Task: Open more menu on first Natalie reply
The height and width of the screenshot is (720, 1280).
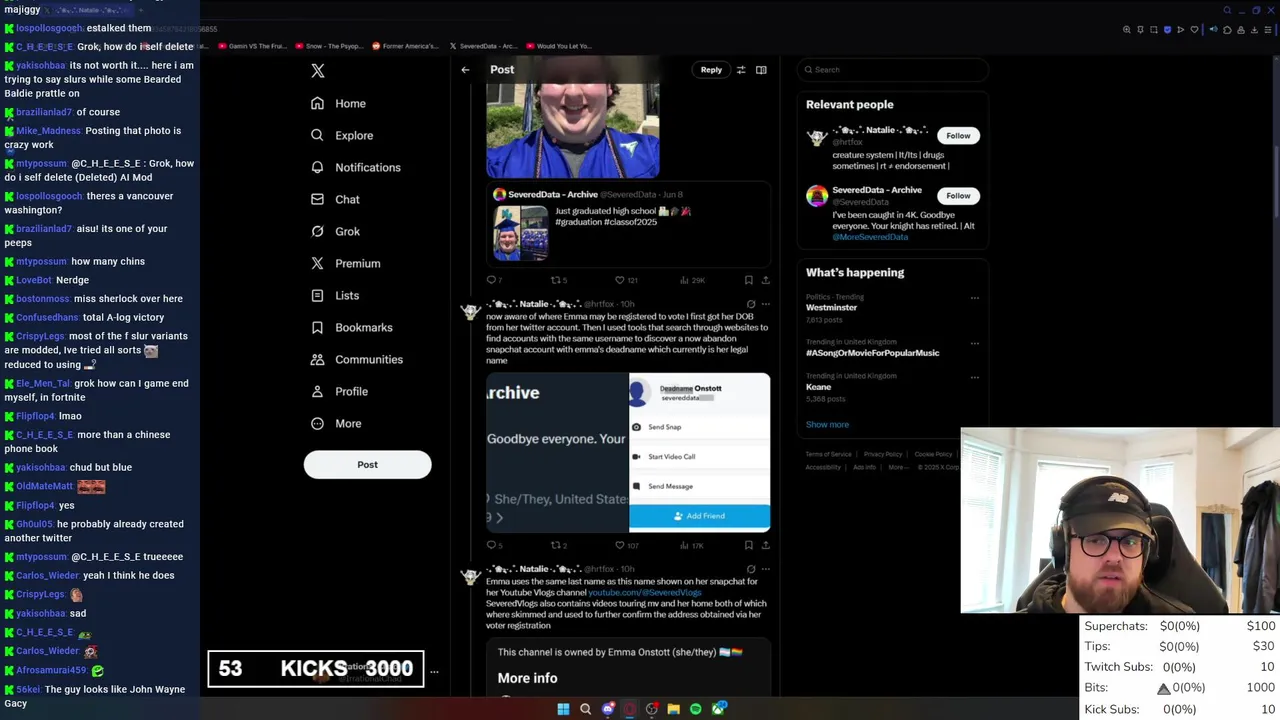Action: coord(766,304)
